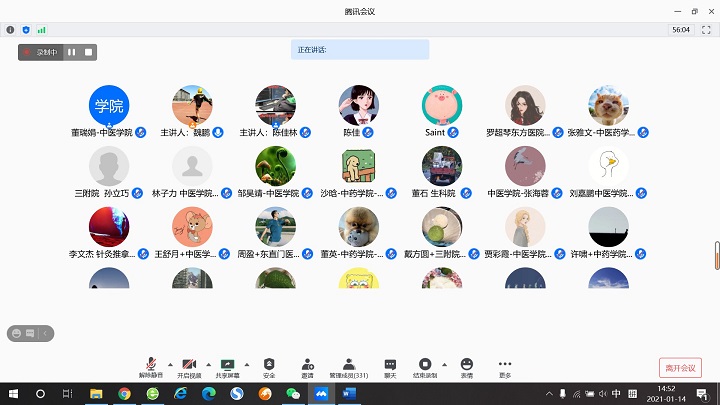720x405 pixels.
Task: Open 管理成员 participant list
Action: click(348, 366)
